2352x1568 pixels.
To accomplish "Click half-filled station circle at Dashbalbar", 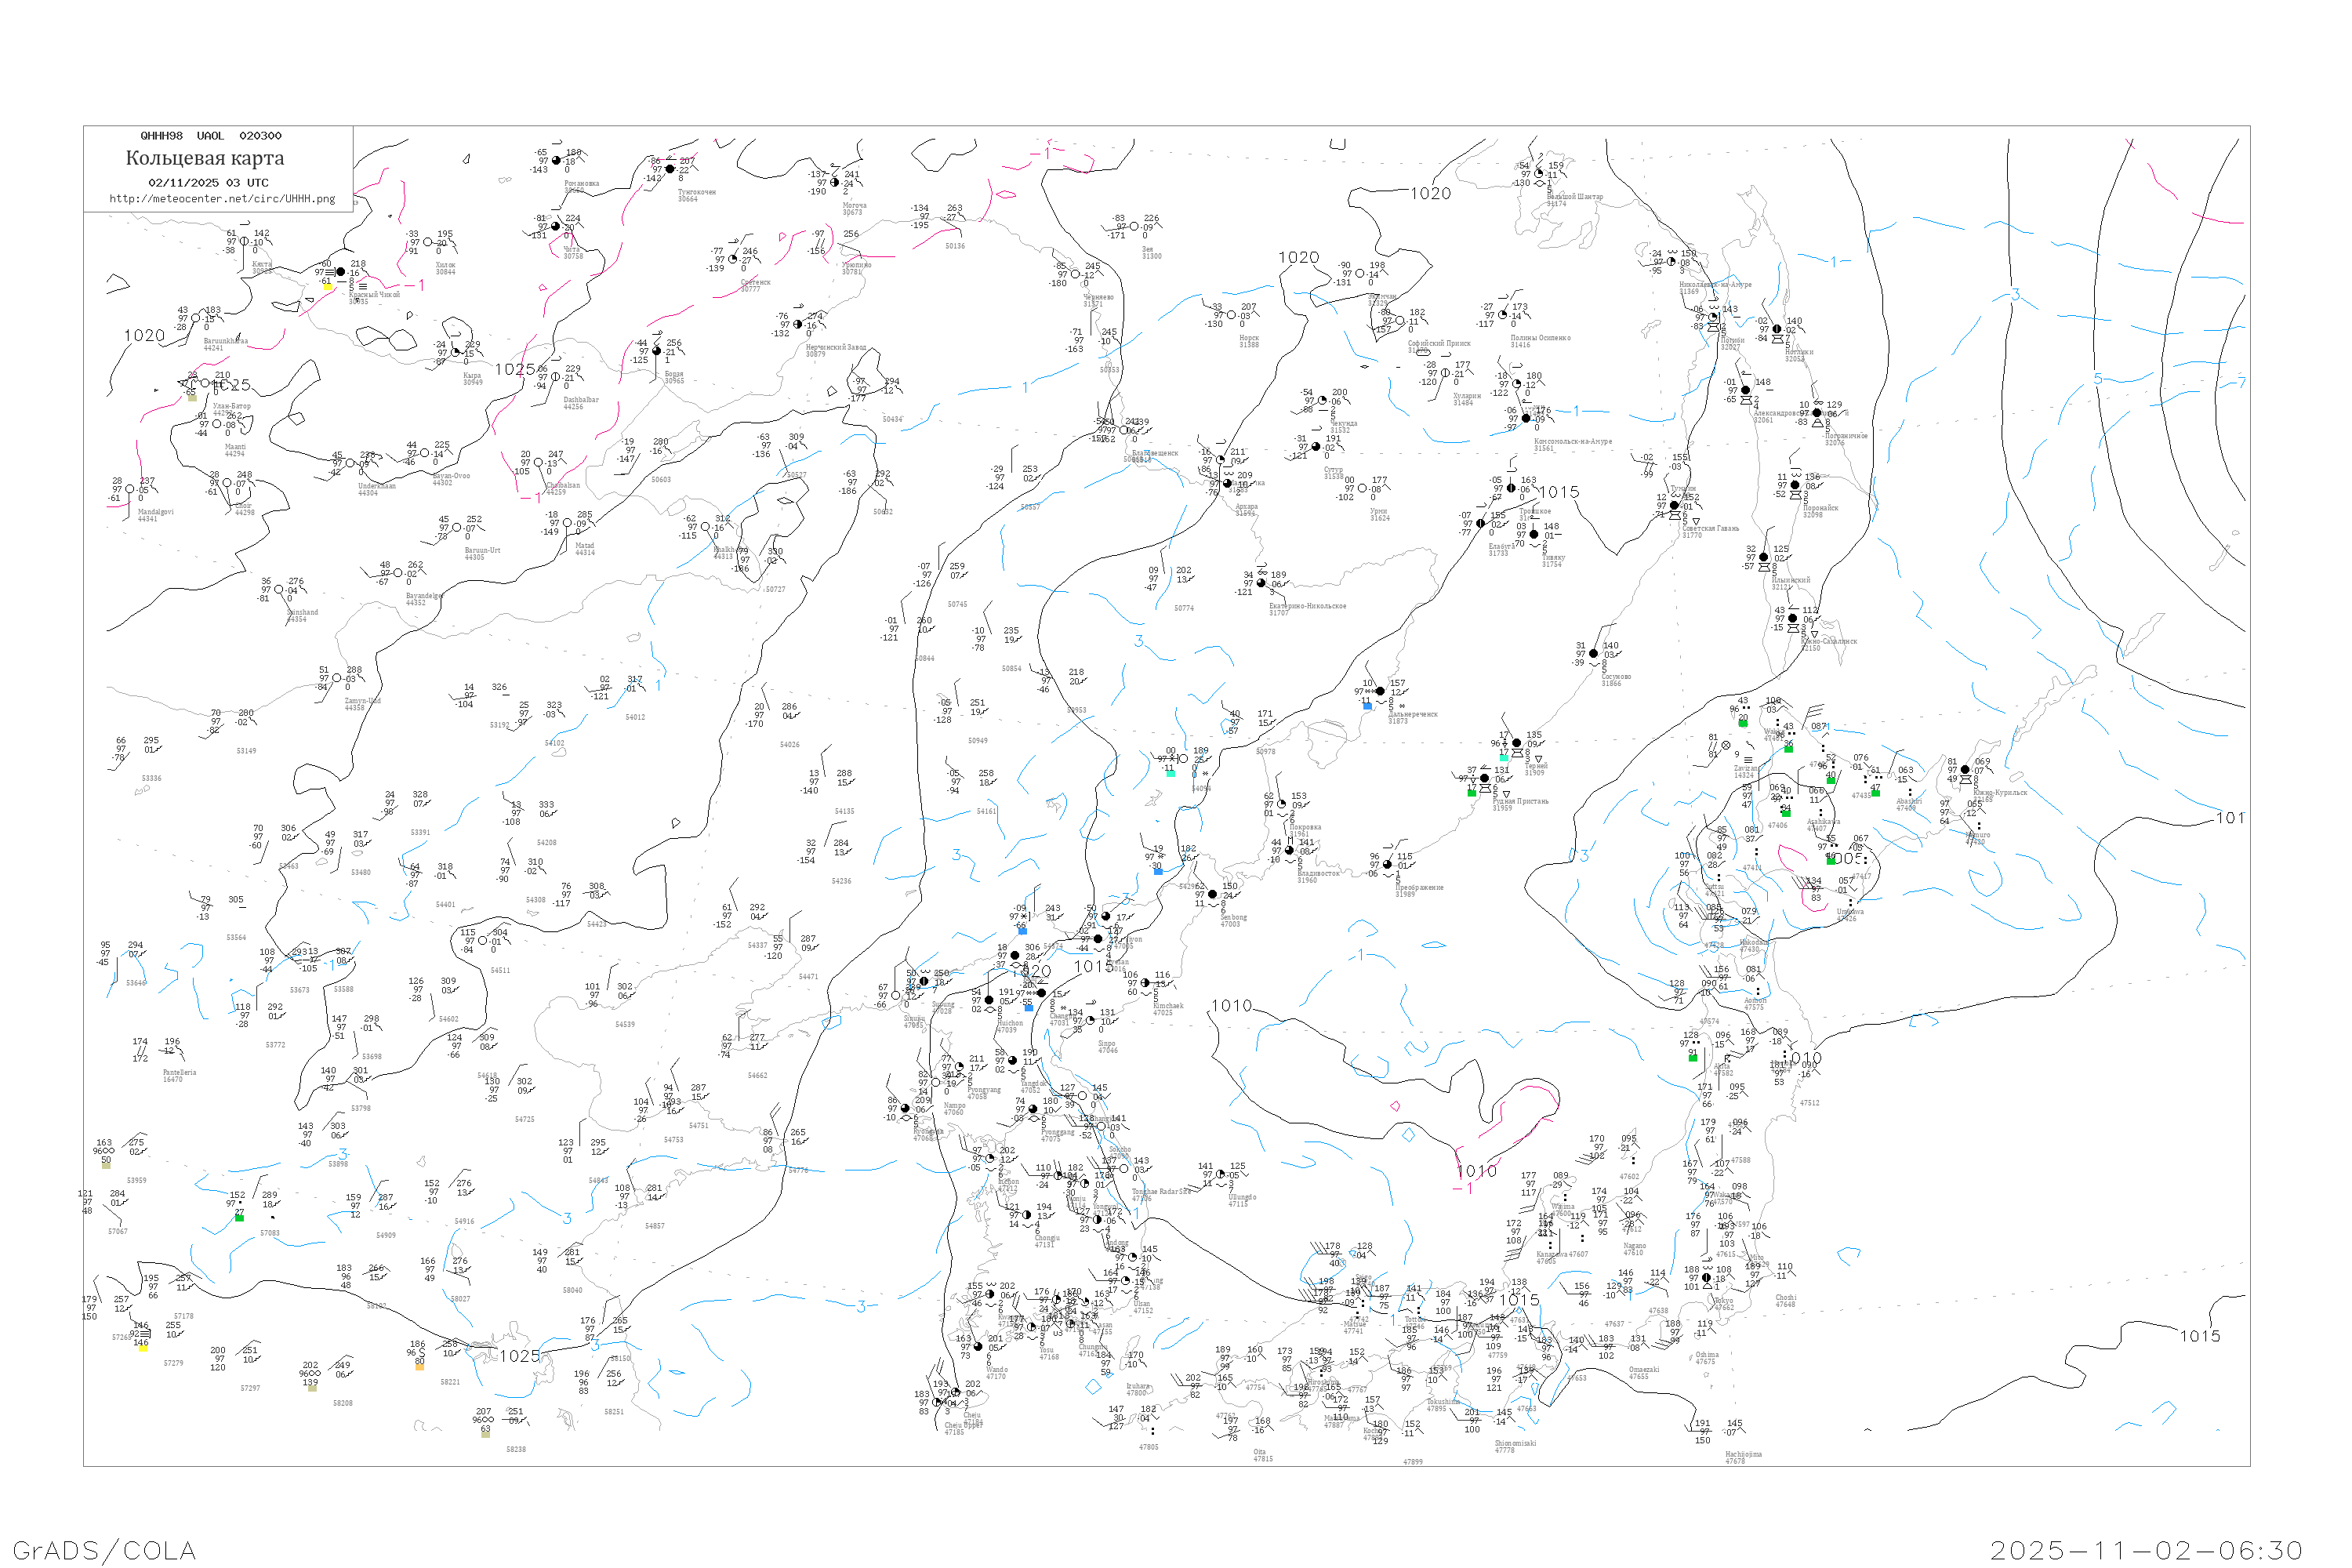I will coord(555,377).
